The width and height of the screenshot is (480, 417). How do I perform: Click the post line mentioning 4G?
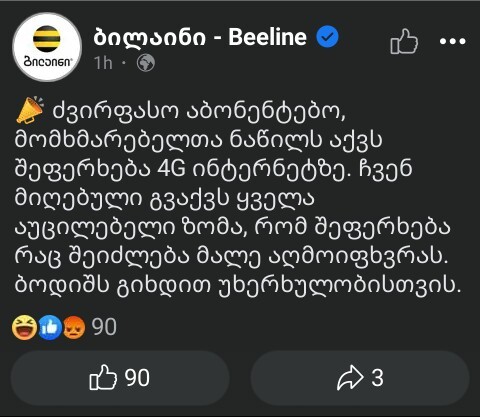213,169
